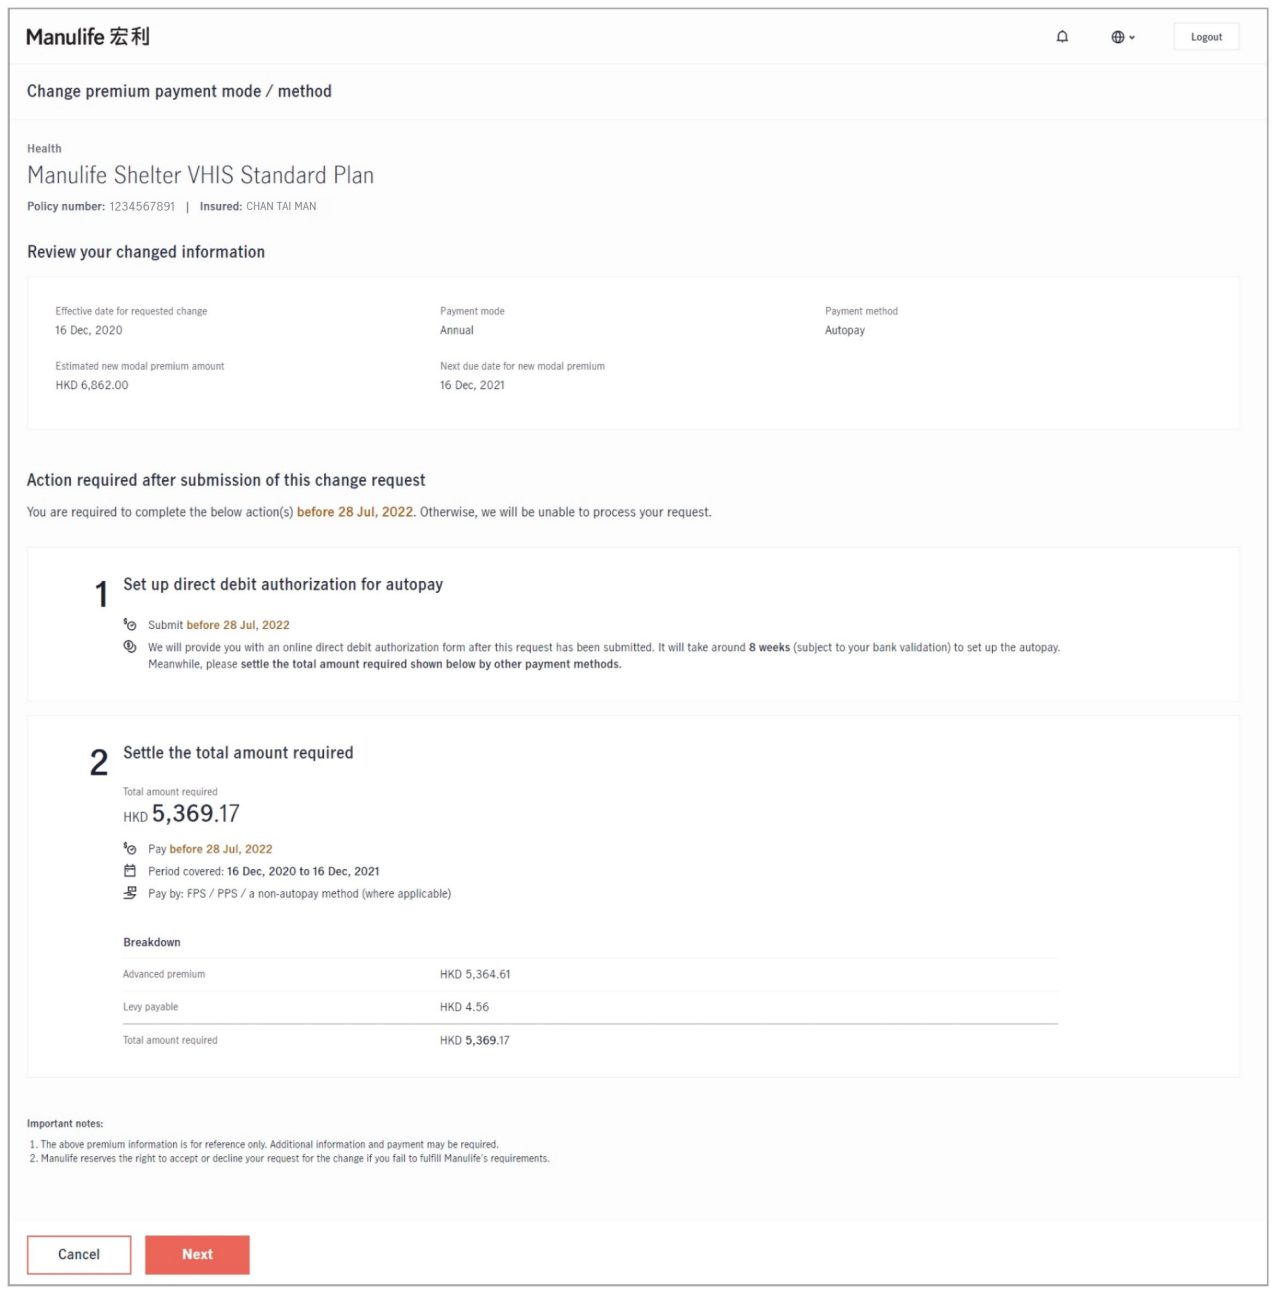Click the next due date 16 Dec, 2021
Image resolution: width=1280 pixels, height=1294 pixels.
click(472, 385)
